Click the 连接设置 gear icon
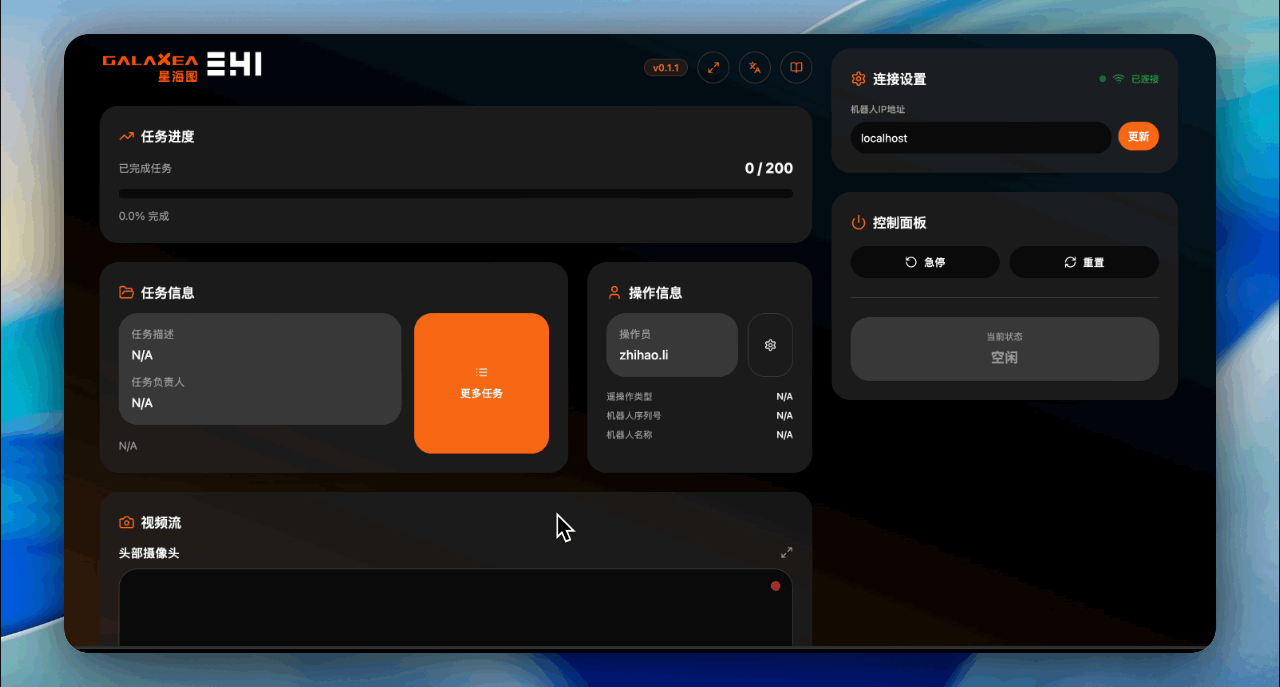 (857, 78)
